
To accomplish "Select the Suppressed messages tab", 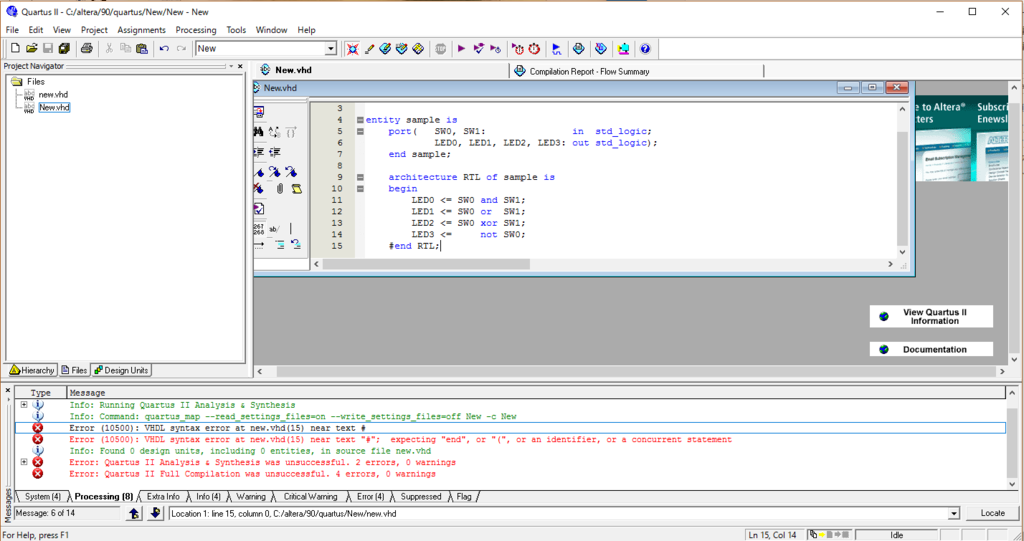I will 421,497.
